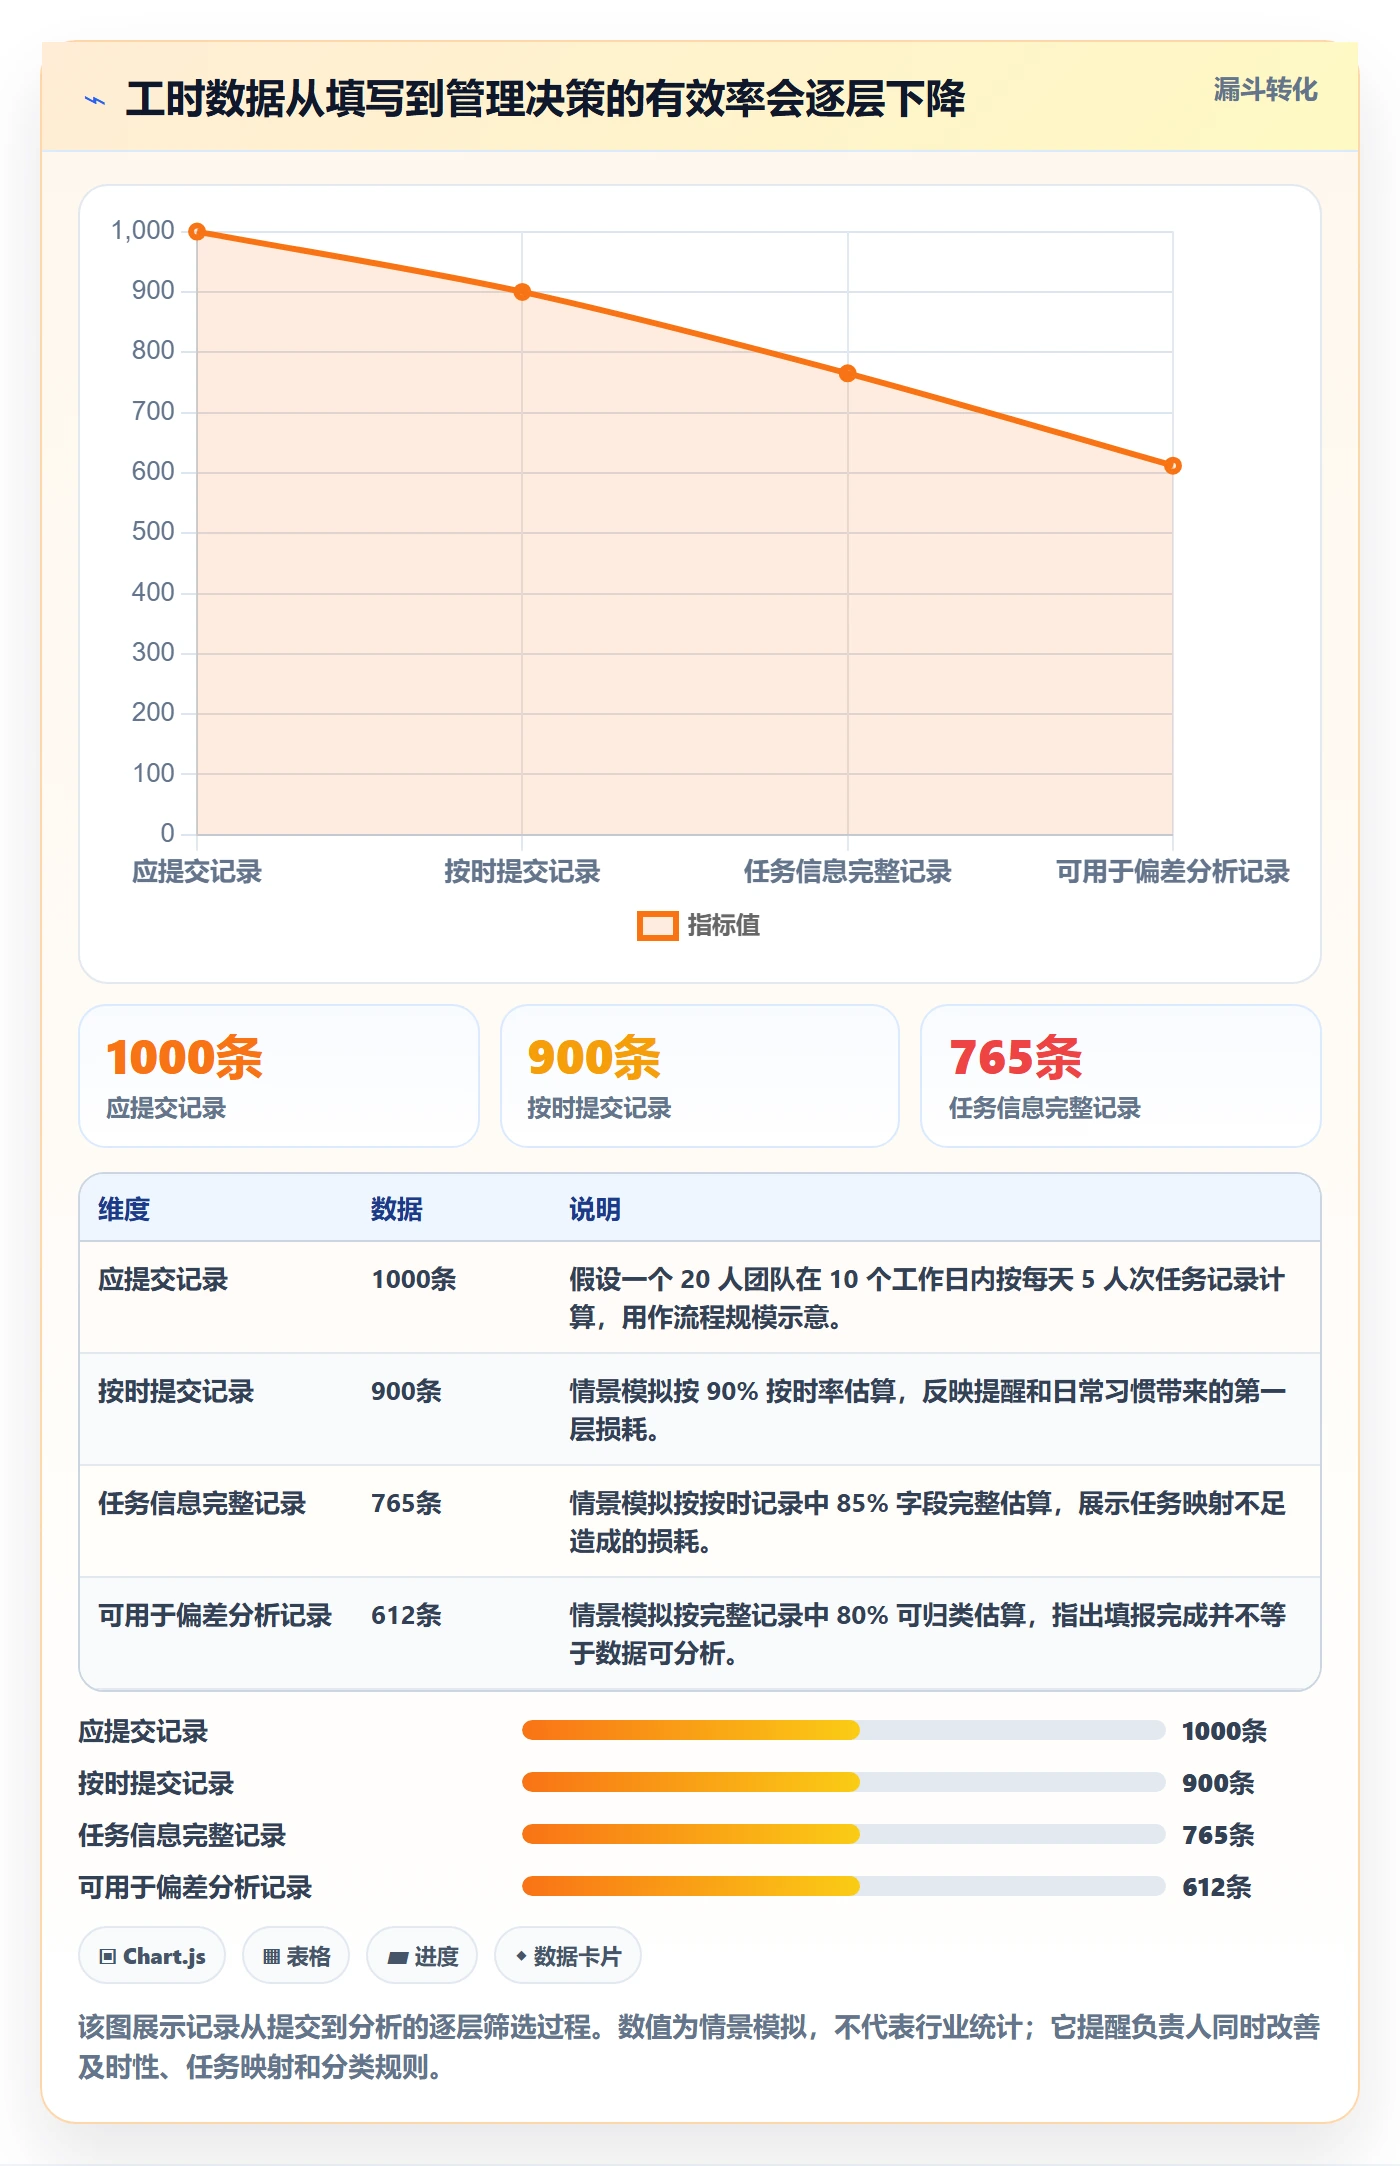The height and width of the screenshot is (2166, 1400).
Task: Click the description mentioning 90% 按时率估算
Action: (927, 1410)
